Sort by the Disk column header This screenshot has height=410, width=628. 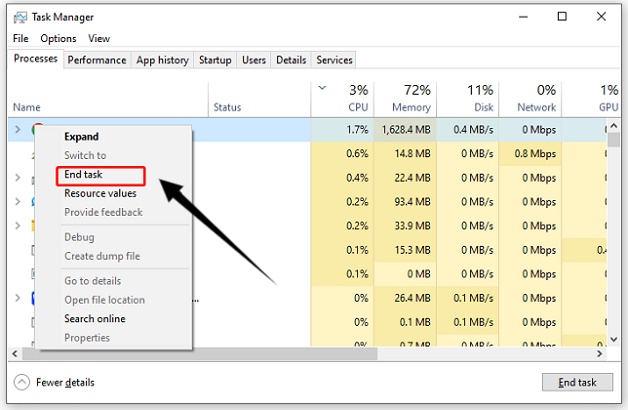tap(467, 99)
